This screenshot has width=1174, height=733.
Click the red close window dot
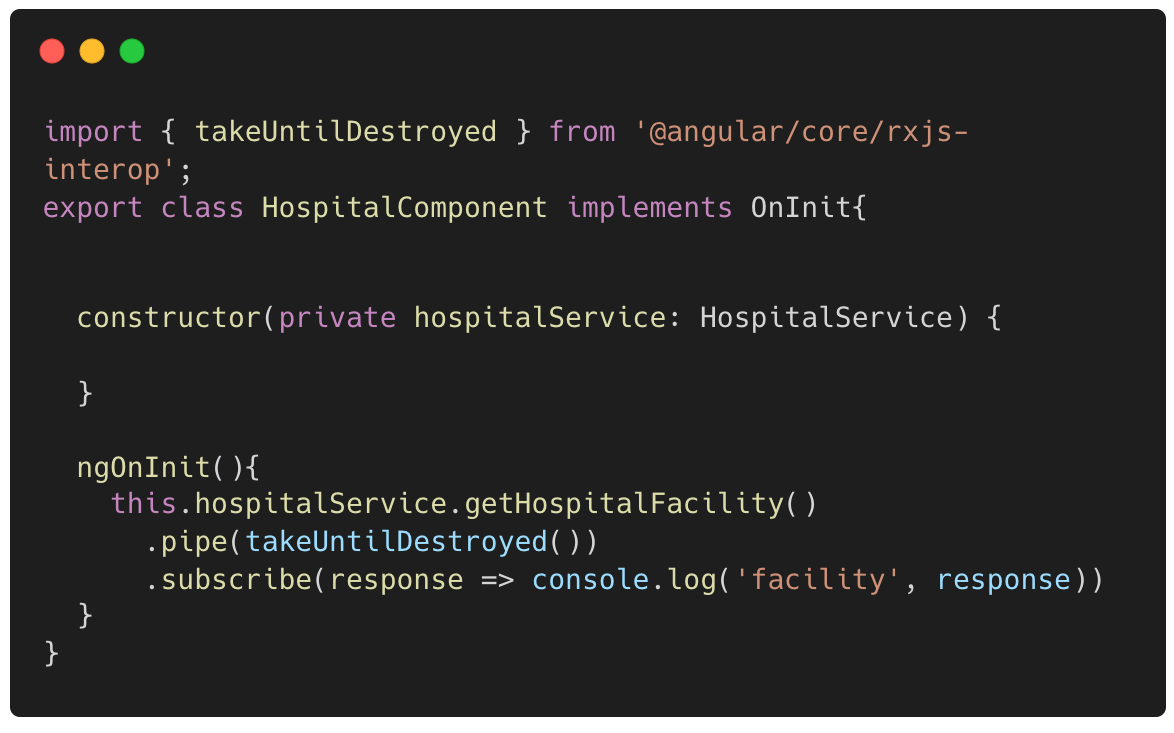tap(52, 51)
